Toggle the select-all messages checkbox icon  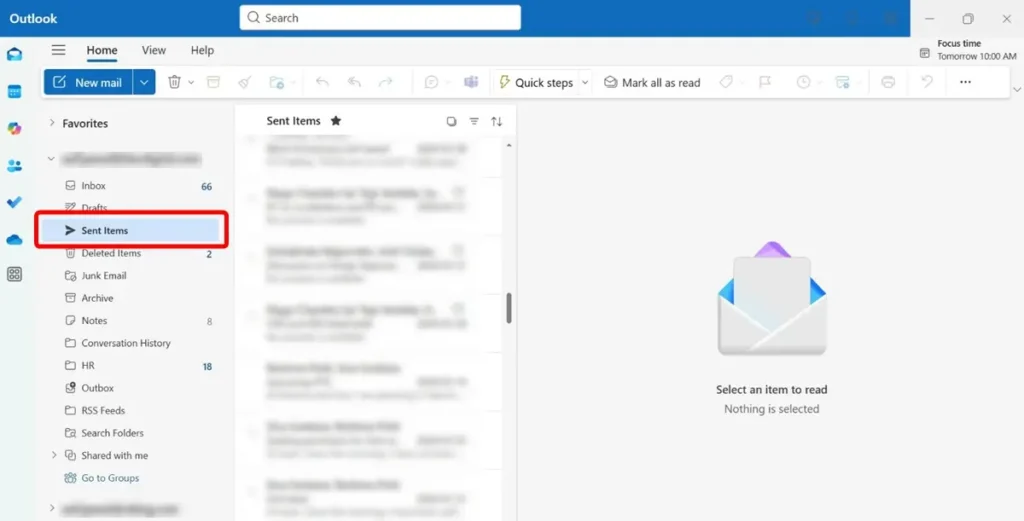click(x=451, y=122)
